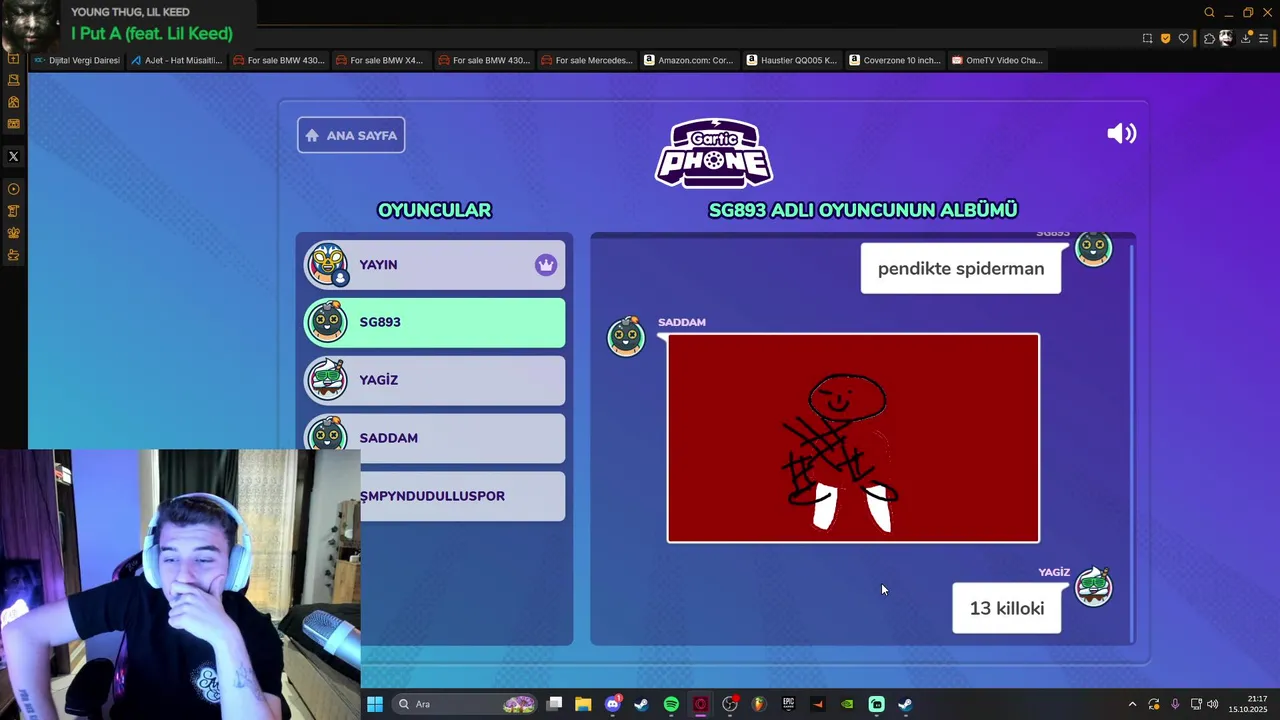
Task: Open the Haustier QQ005 K... bookmark
Action: pos(791,60)
